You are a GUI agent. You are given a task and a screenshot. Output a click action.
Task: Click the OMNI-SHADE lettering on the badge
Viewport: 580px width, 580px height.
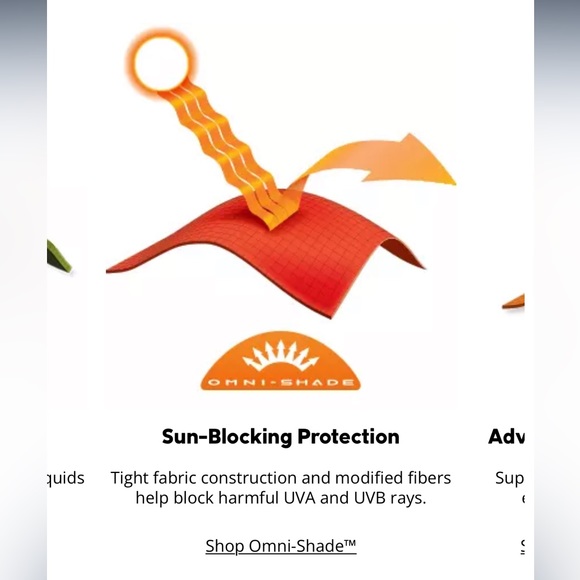coord(280,382)
